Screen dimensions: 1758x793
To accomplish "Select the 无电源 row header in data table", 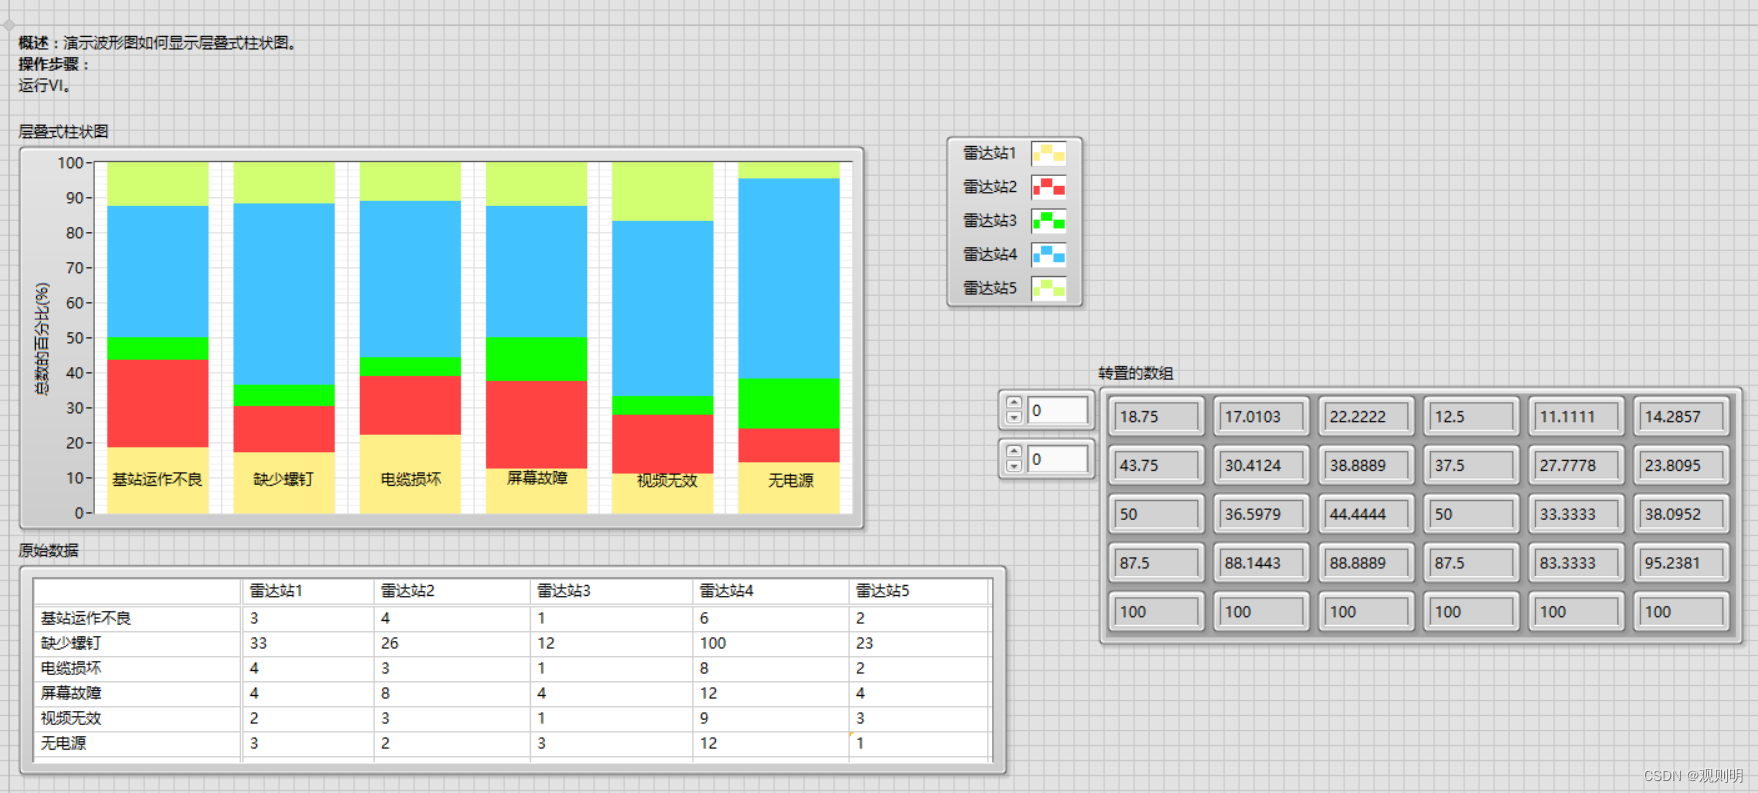I will click(137, 743).
